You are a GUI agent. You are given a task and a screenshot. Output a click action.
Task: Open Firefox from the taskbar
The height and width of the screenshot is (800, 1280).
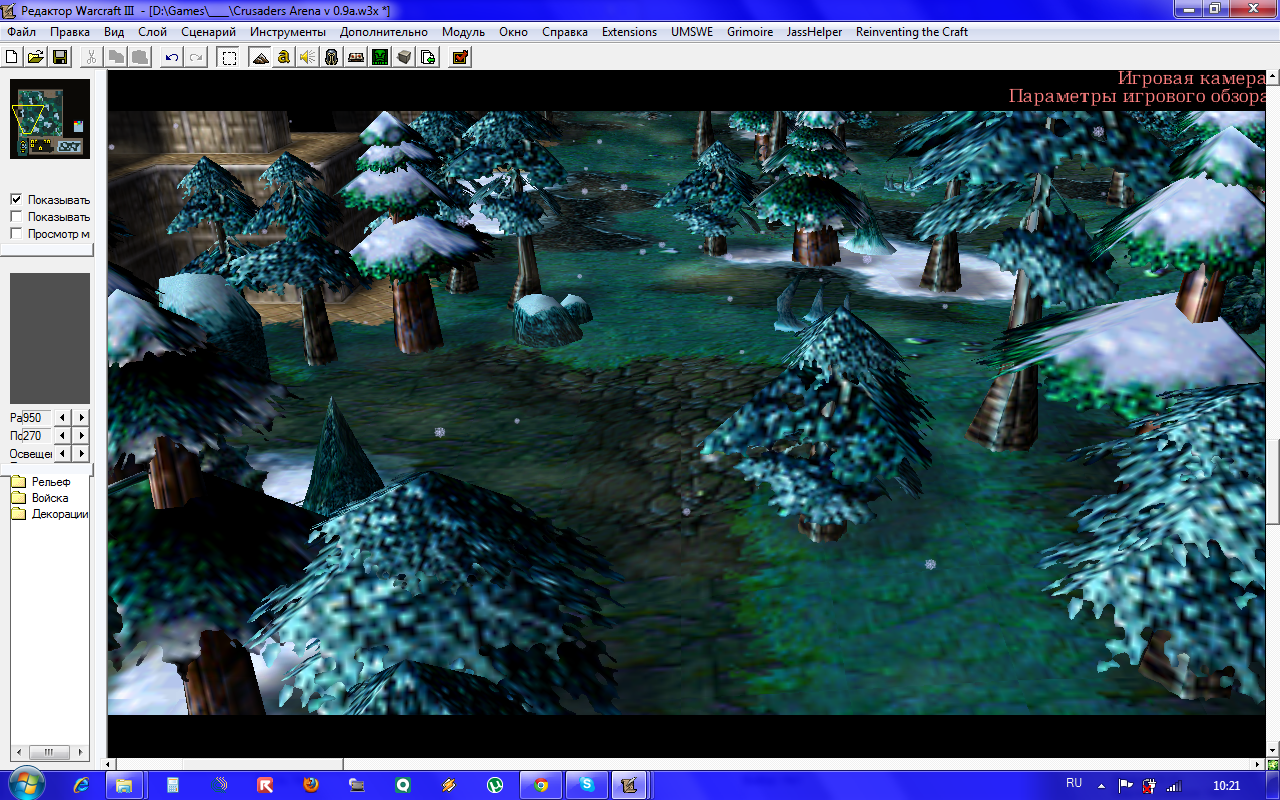point(311,785)
